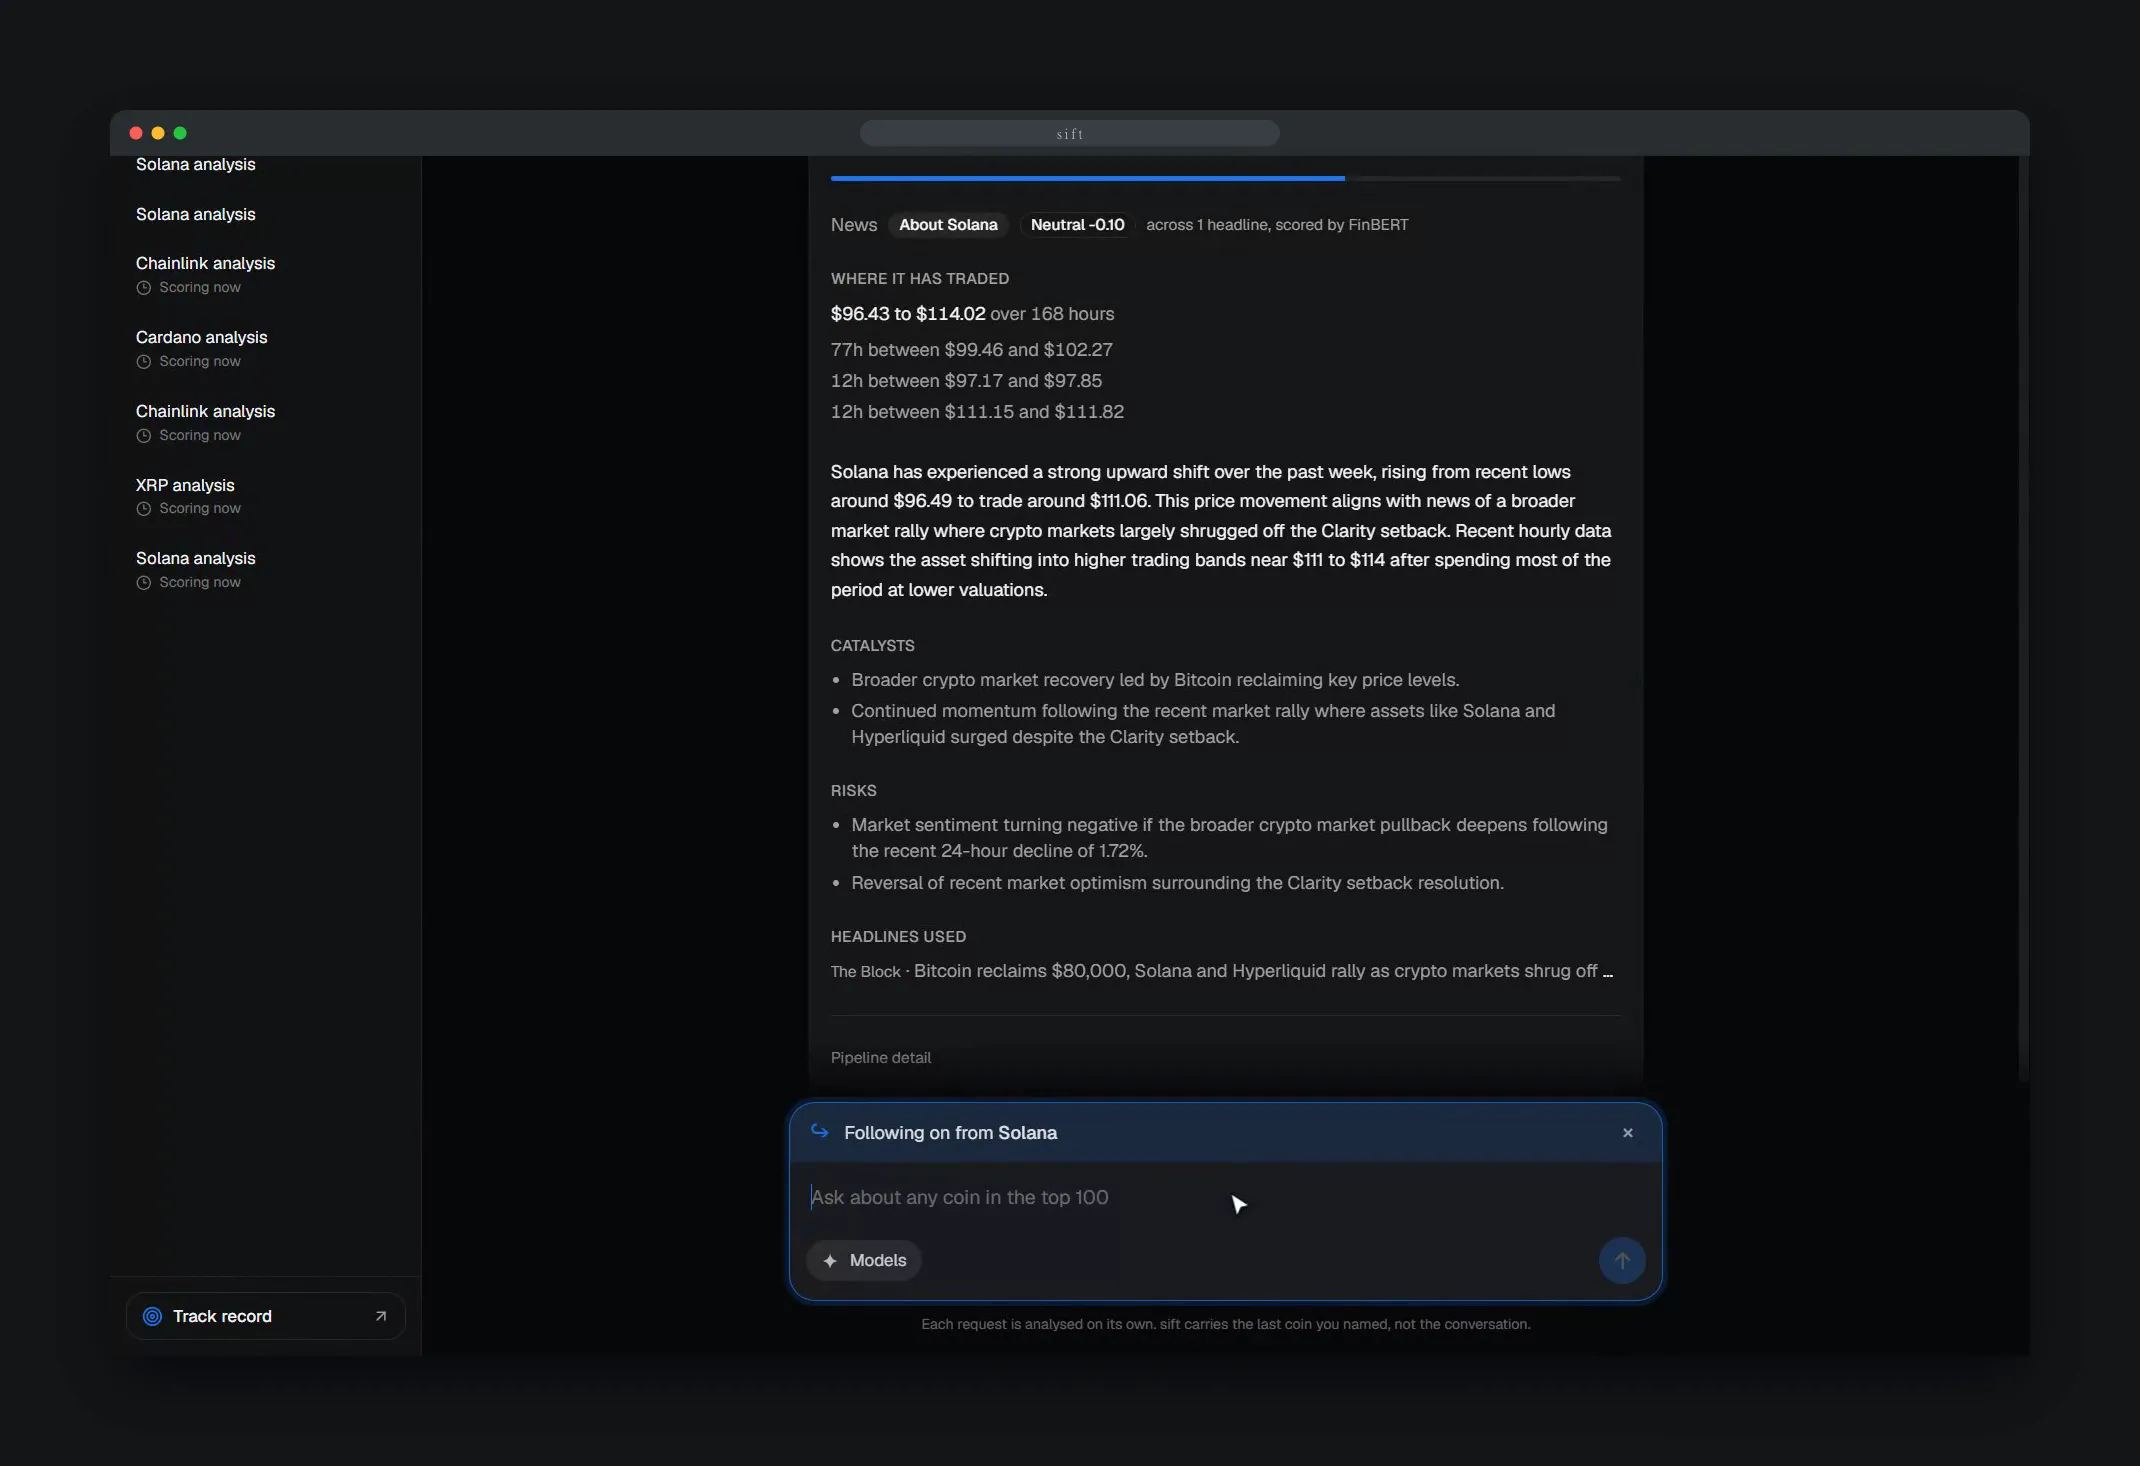
Task: Click the clock icon under Cardano analysis
Action: 144,362
